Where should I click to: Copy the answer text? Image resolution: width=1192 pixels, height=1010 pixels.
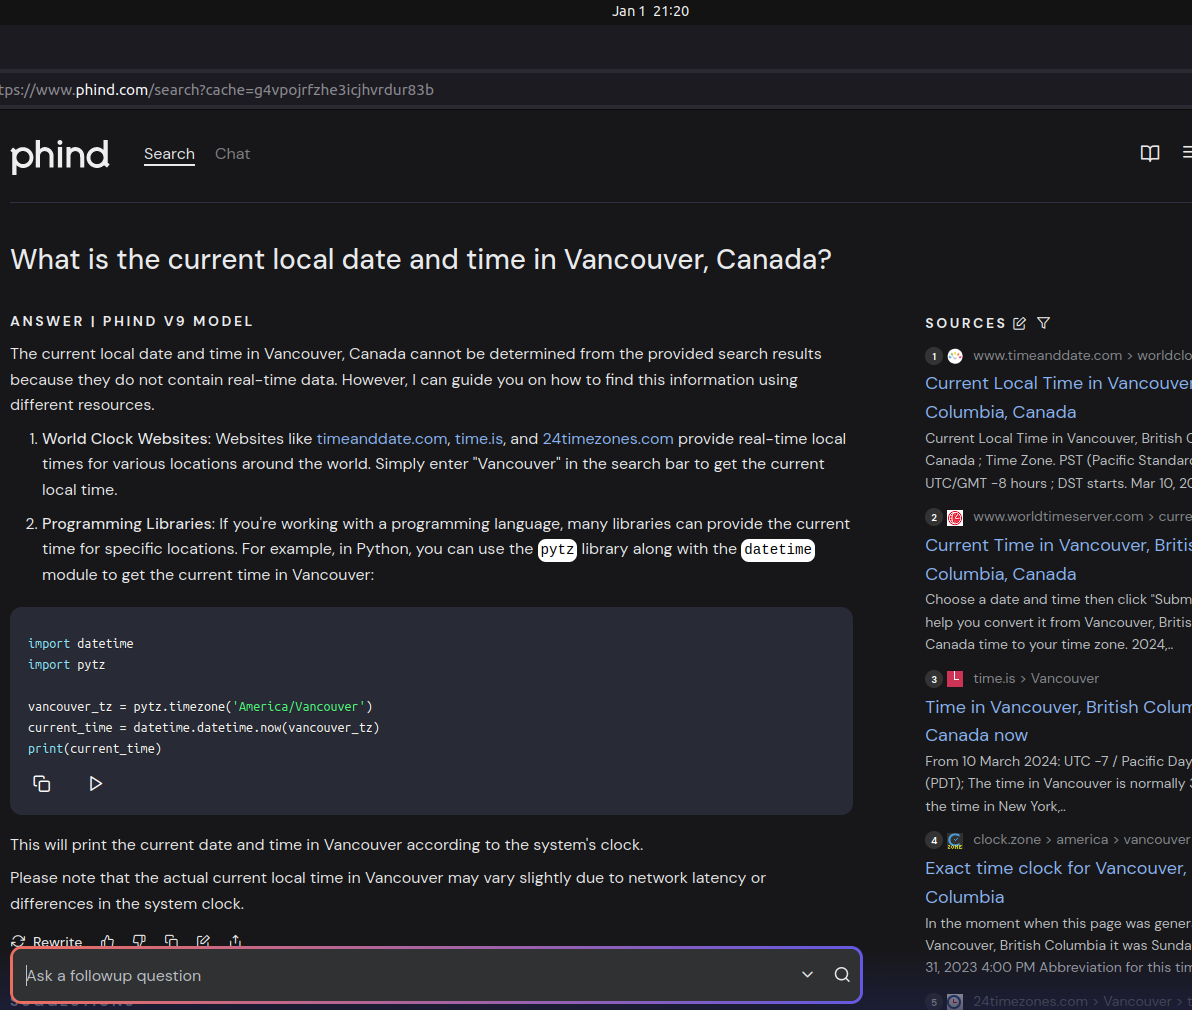tap(171, 942)
